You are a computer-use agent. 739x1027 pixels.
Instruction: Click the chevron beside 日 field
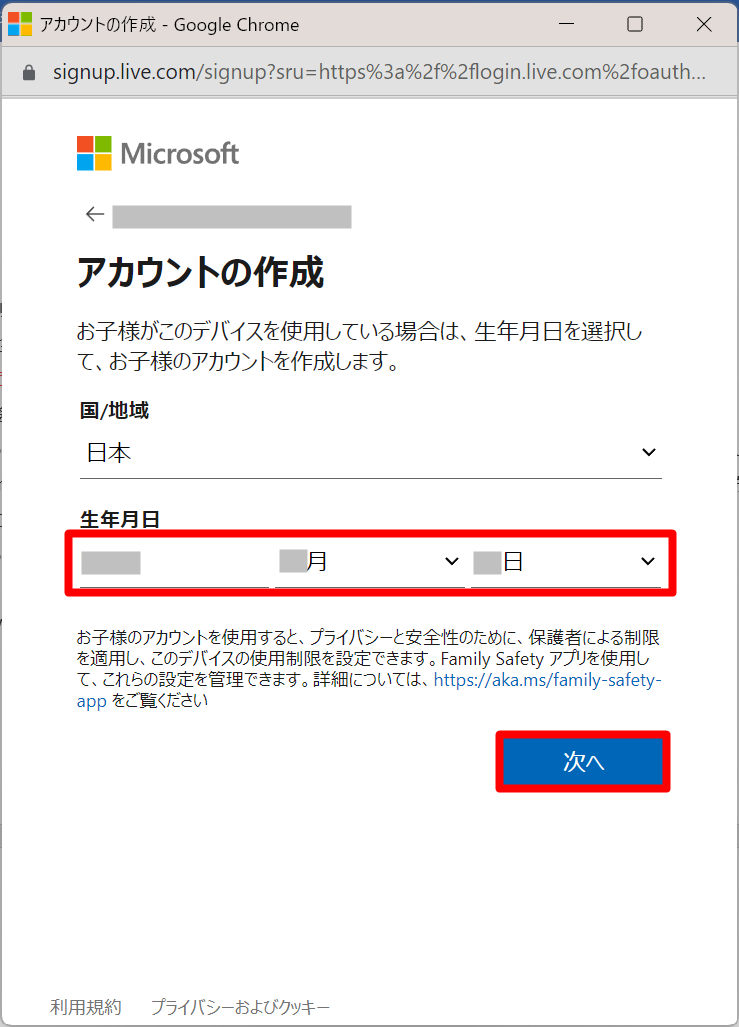pyautogui.click(x=647, y=561)
